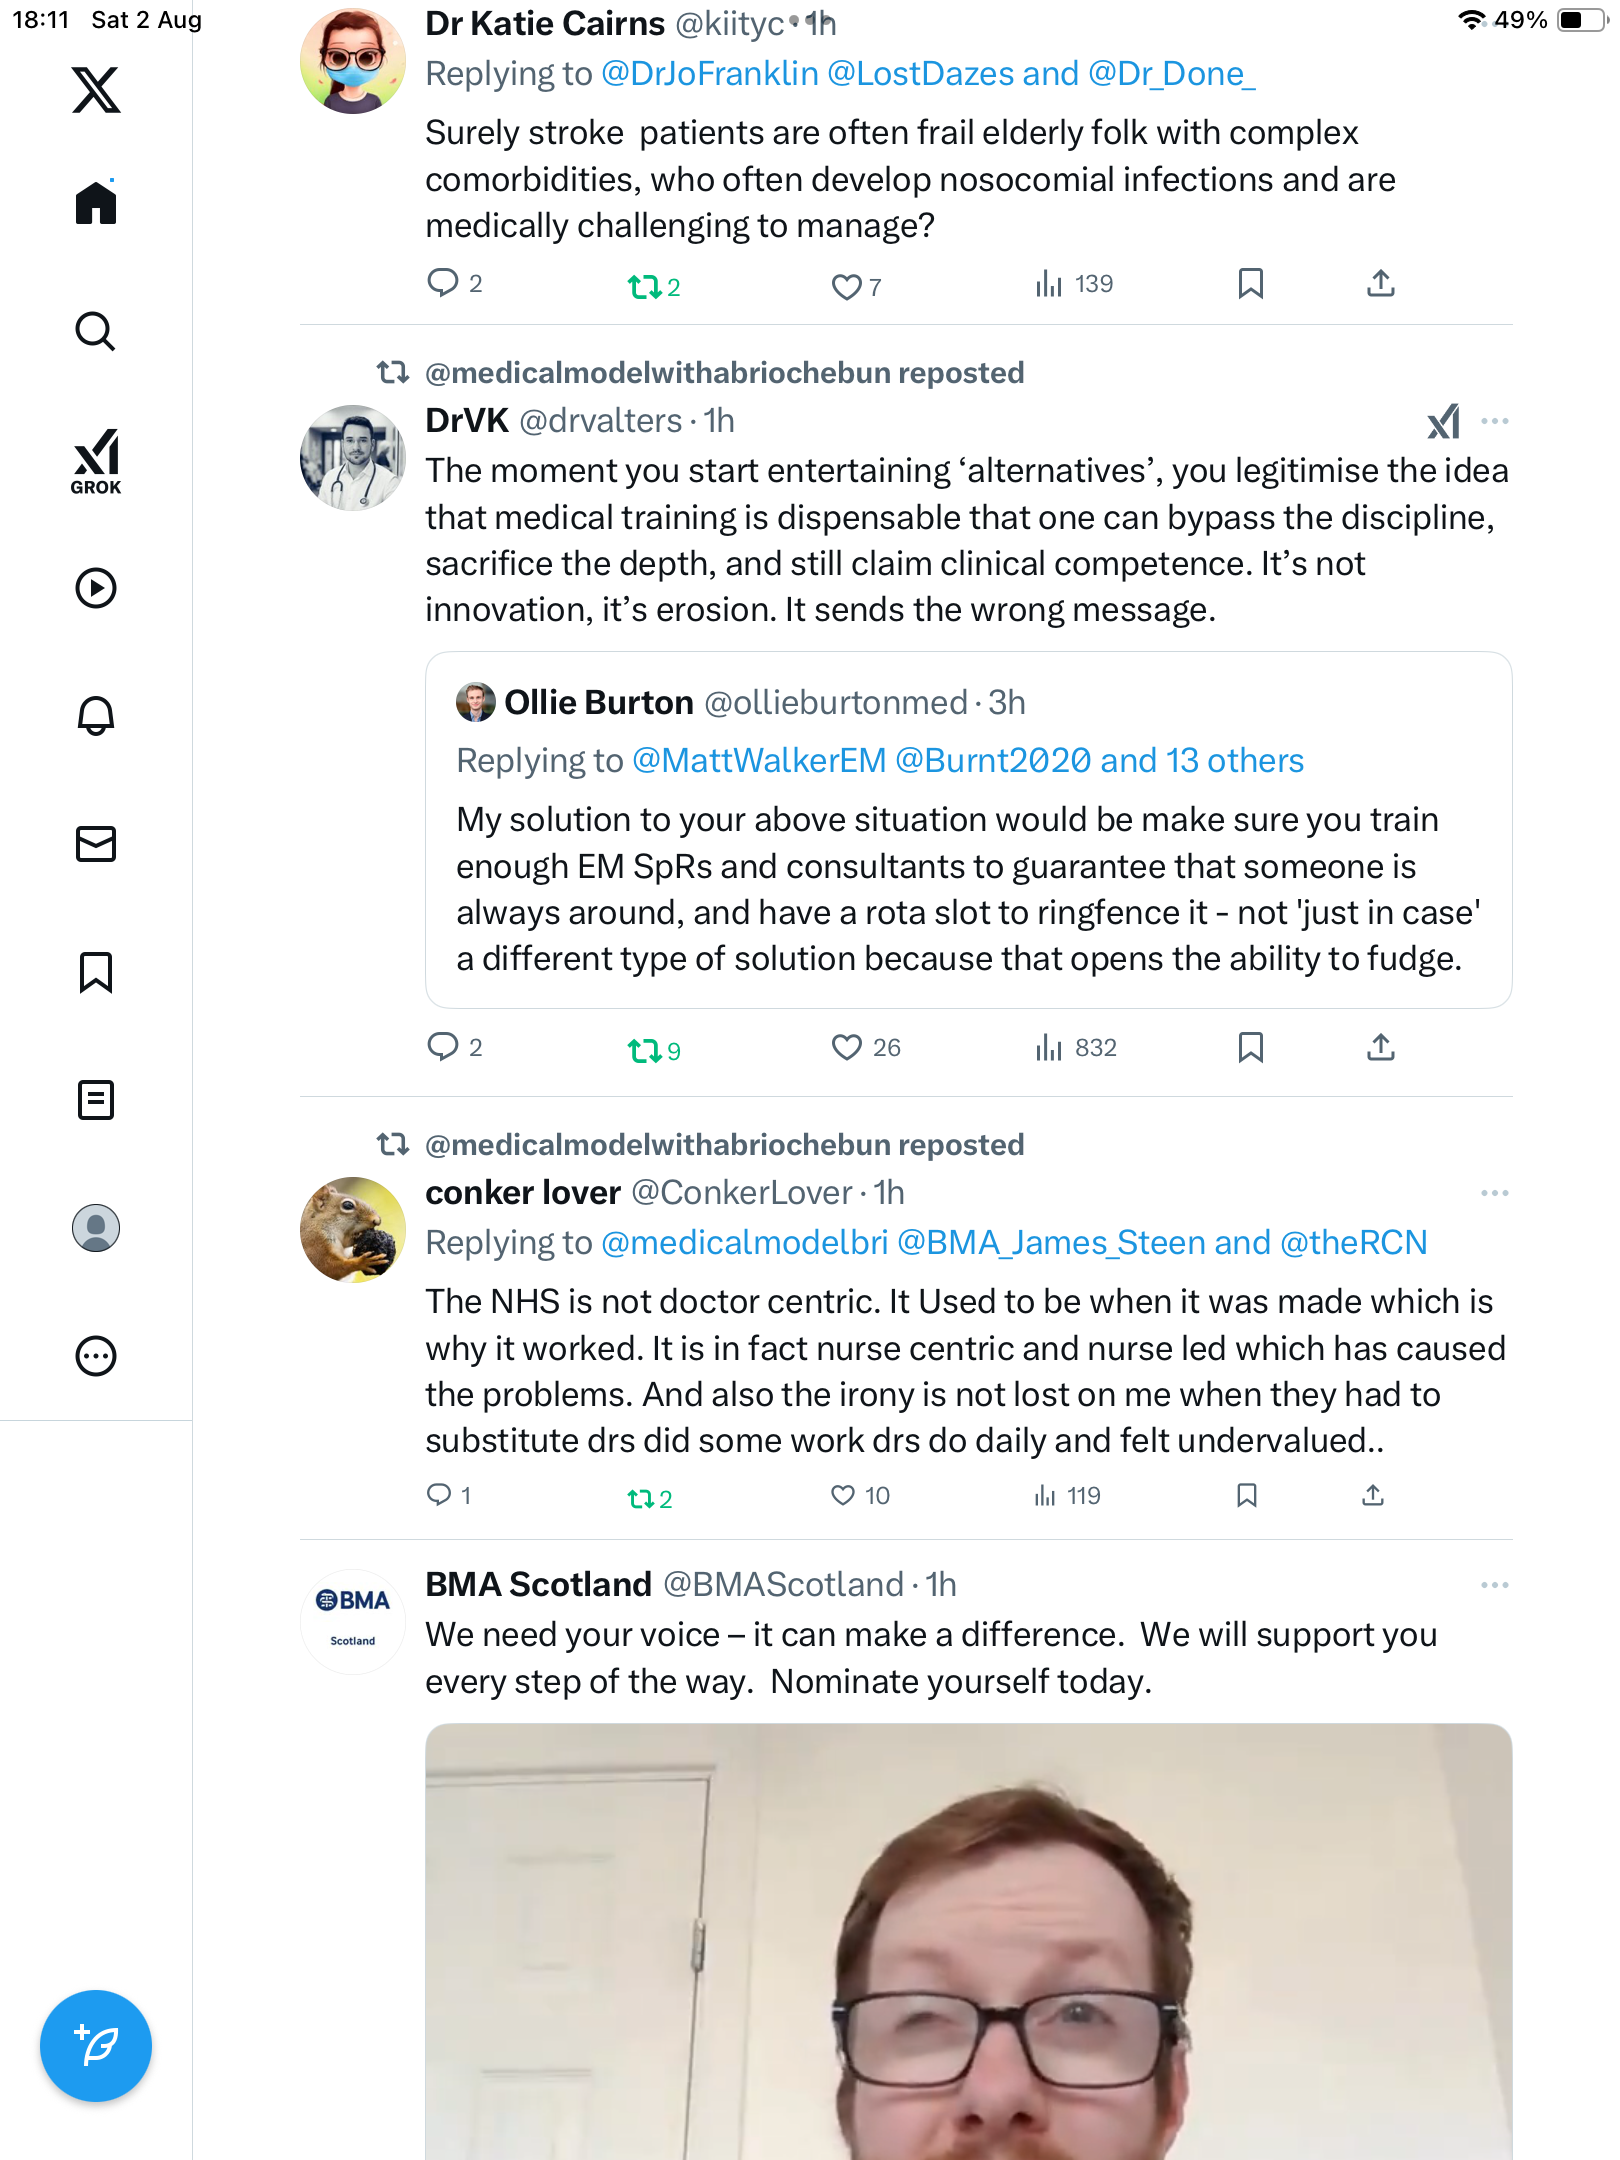Play BMA Scotland's video thumbnail

[968, 1940]
